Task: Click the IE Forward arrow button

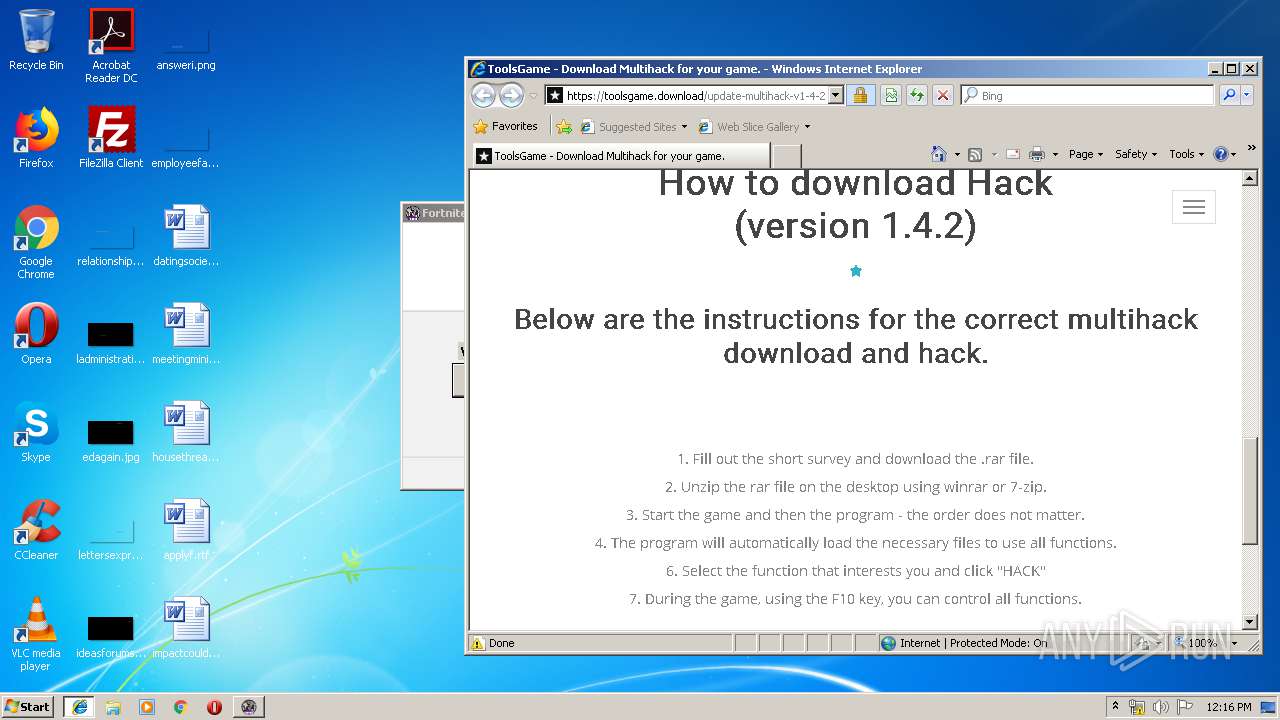Action: click(511, 95)
